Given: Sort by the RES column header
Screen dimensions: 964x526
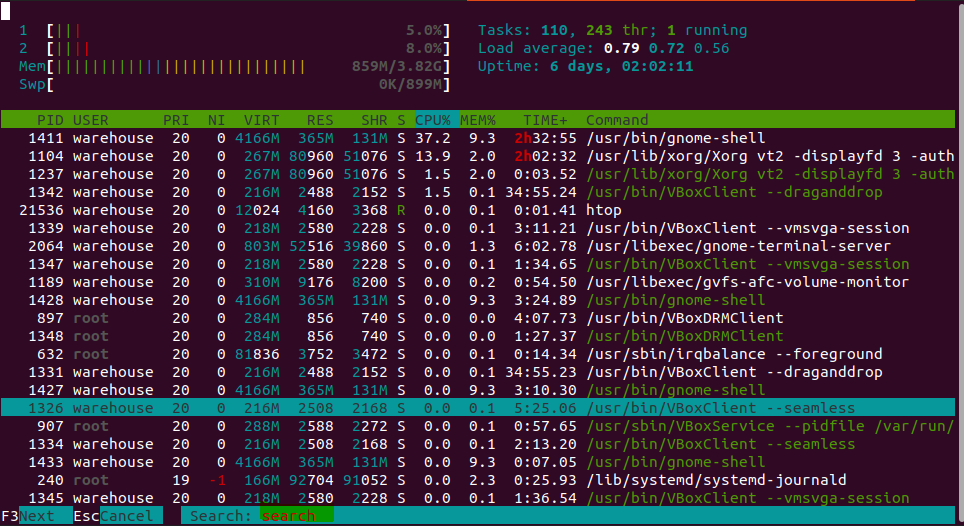Looking at the screenshot, I should pyautogui.click(x=320, y=120).
